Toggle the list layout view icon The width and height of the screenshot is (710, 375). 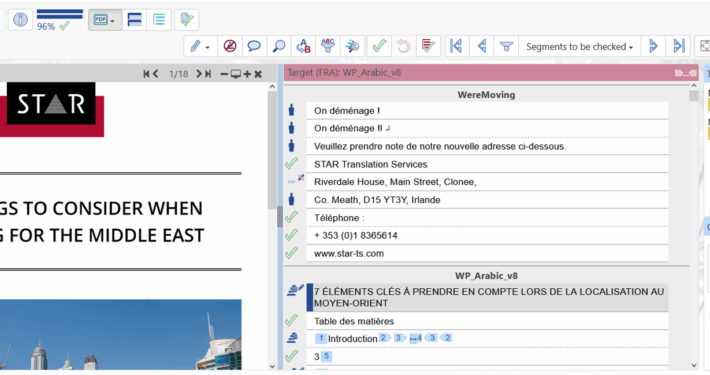[x=159, y=19]
